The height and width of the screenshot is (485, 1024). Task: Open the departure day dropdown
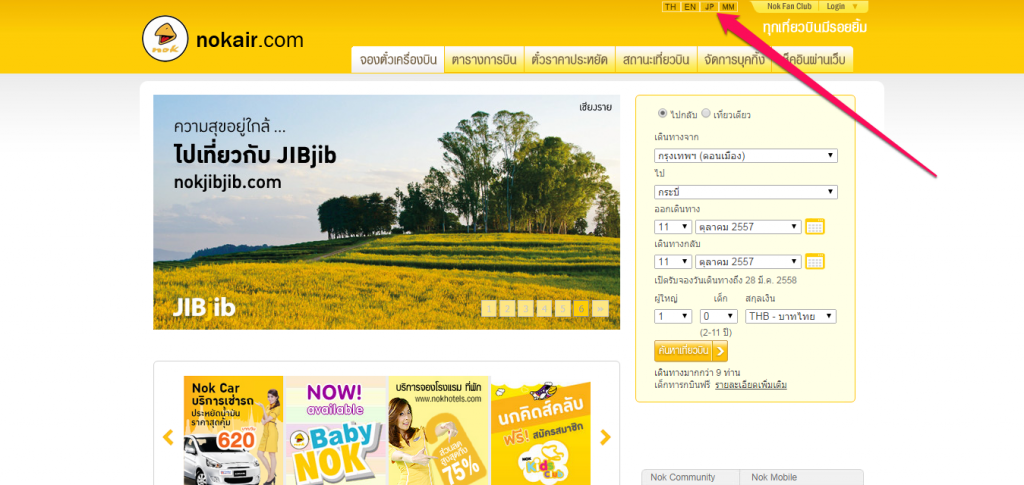(x=673, y=227)
